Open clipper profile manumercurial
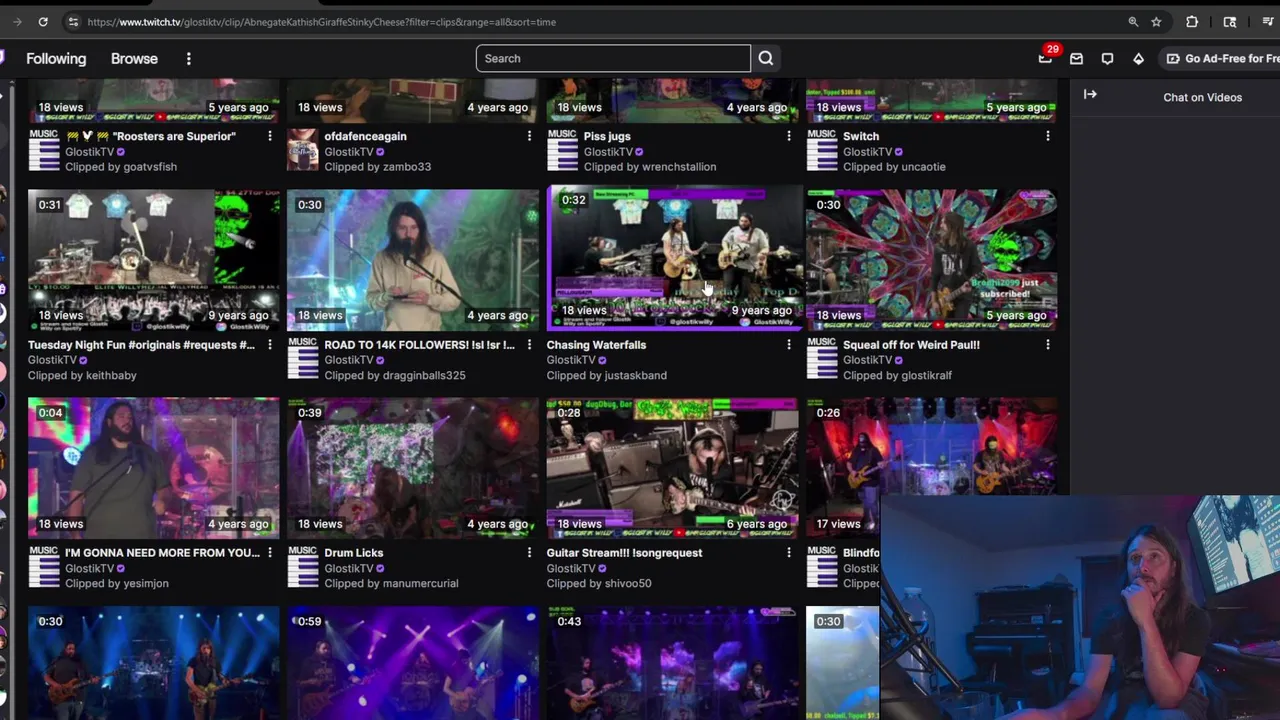Screen dimensions: 1280x720 pyautogui.click(x=420, y=584)
